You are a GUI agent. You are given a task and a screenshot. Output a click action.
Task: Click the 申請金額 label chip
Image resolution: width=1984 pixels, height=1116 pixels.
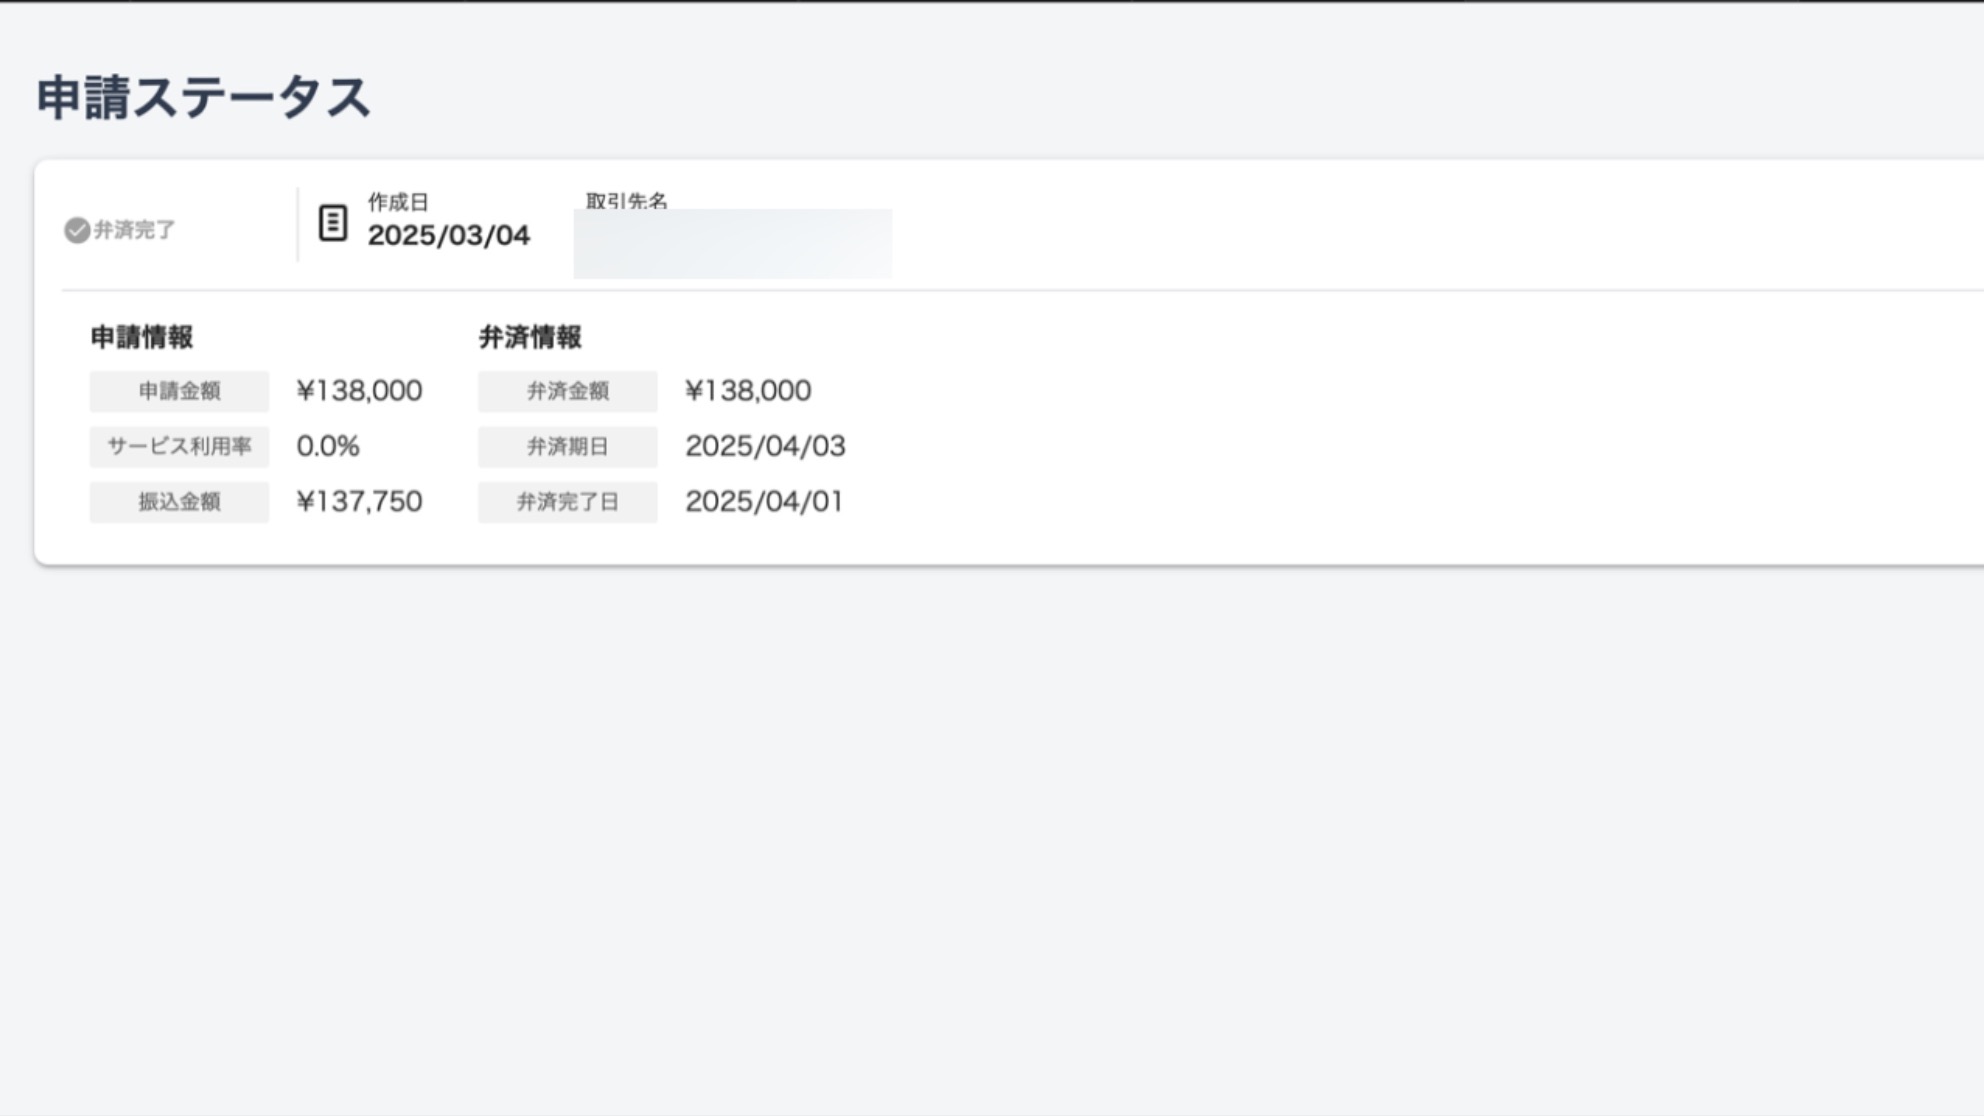click(178, 391)
